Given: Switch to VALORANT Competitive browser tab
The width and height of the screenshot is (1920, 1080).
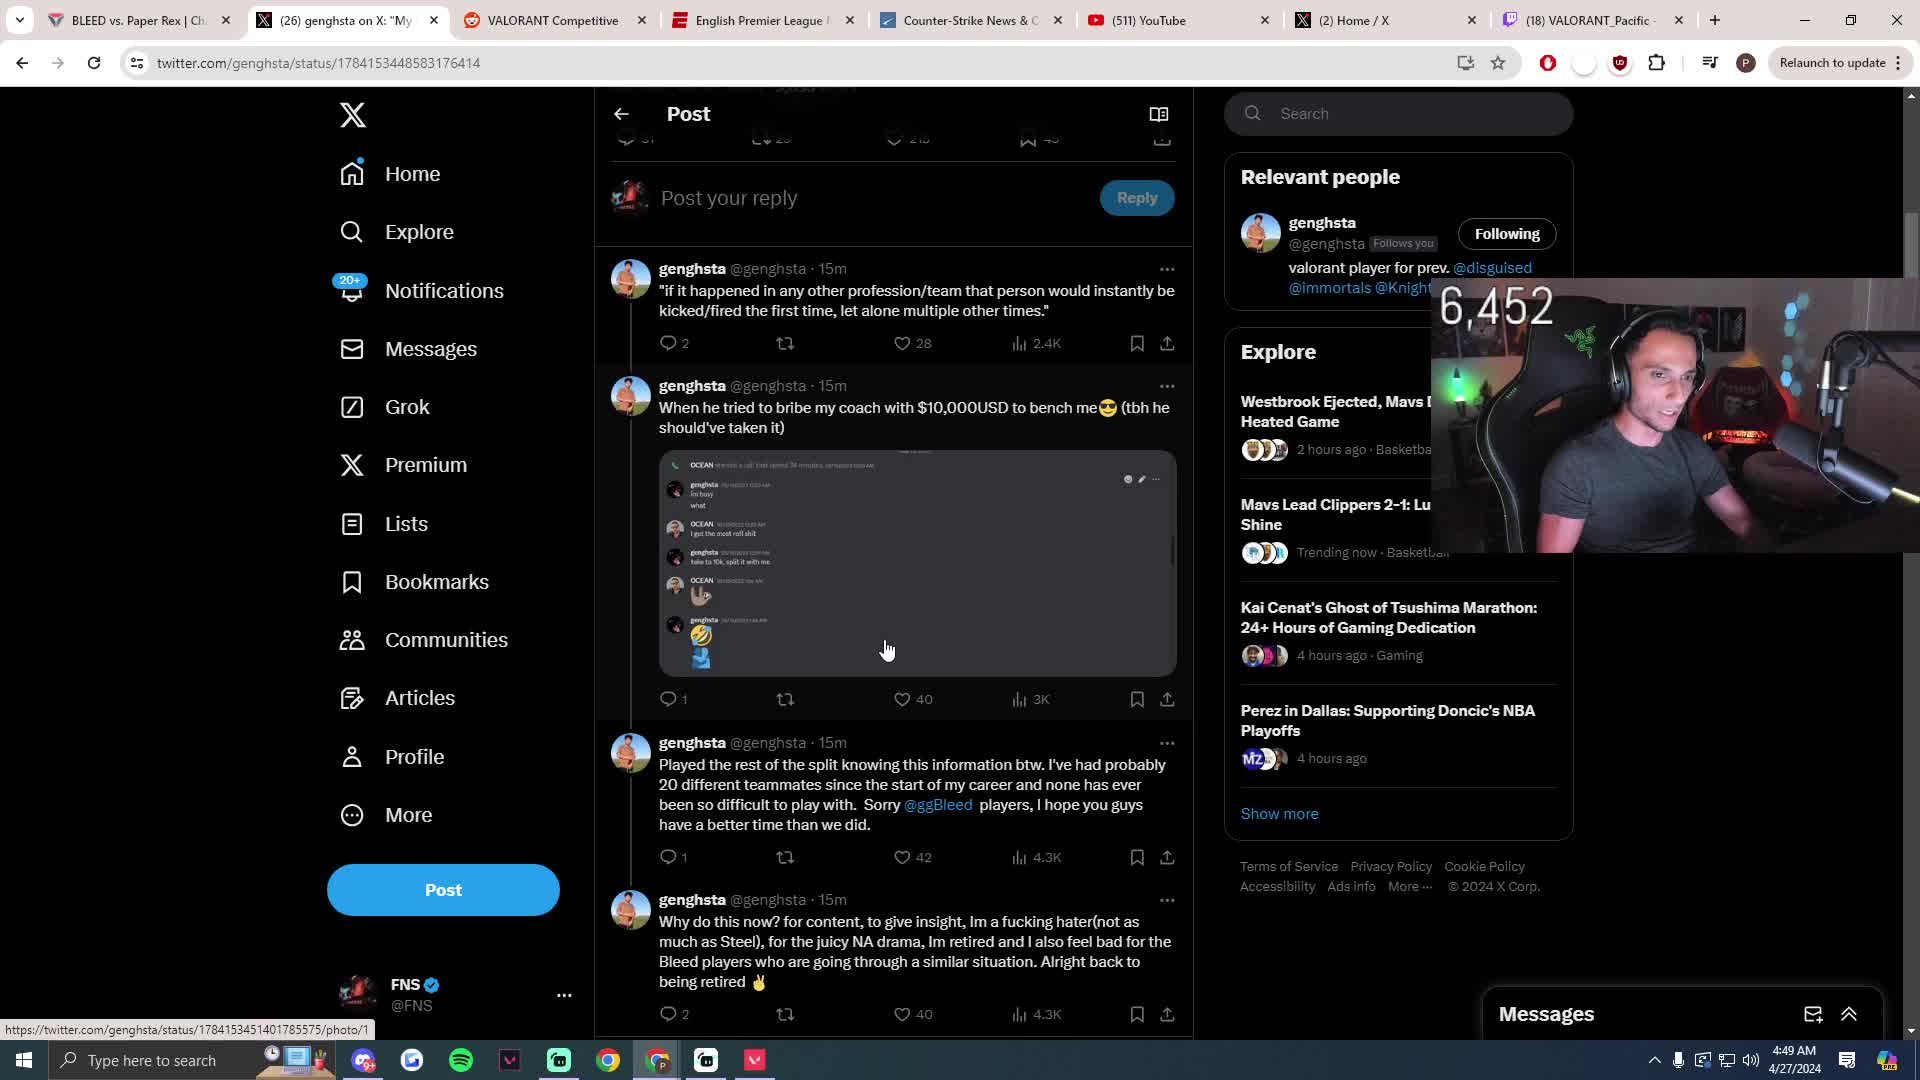Looking at the screenshot, I should point(555,20).
